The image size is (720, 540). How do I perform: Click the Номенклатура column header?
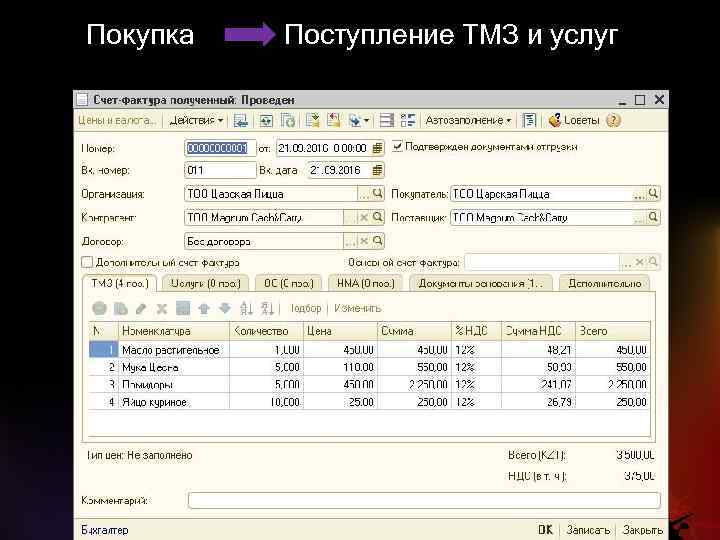174,331
